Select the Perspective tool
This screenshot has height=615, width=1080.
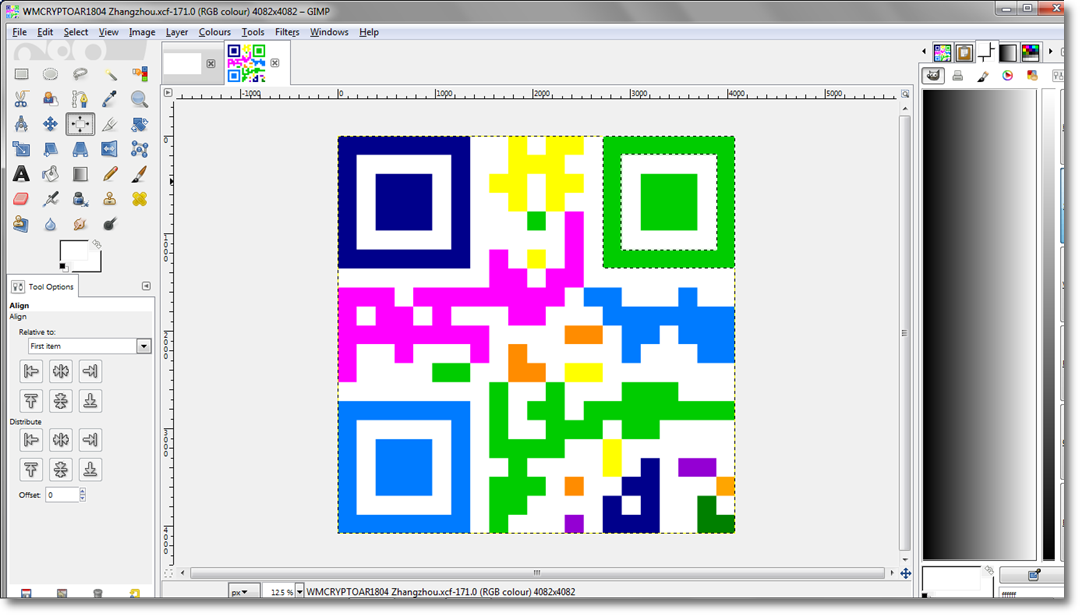tap(80, 149)
